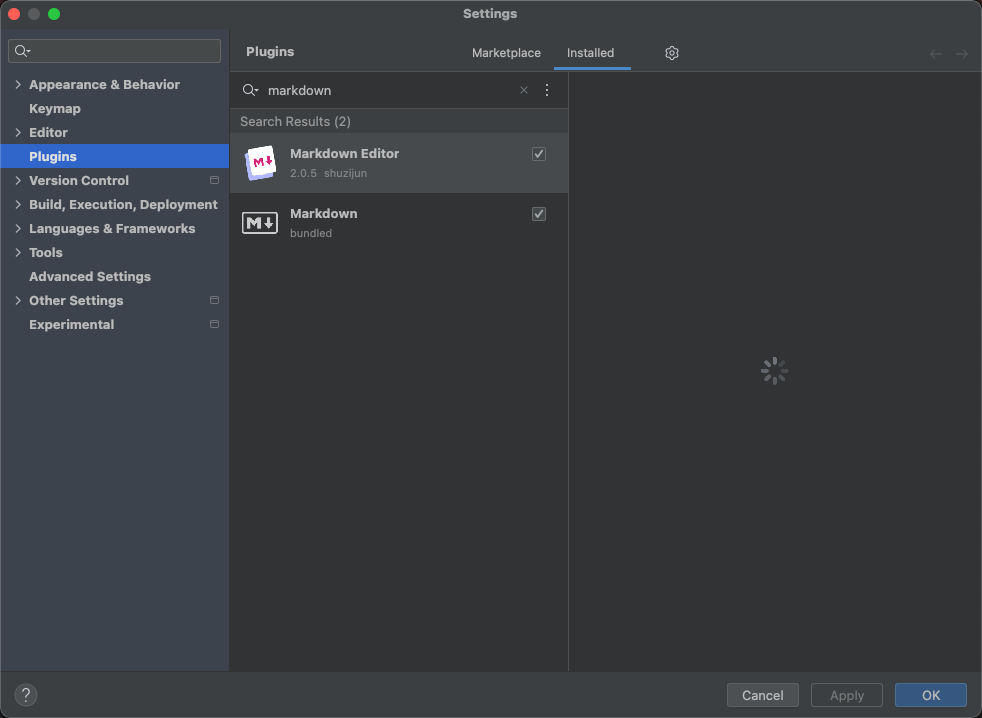Click the Settings window title

pyautogui.click(x=490, y=14)
